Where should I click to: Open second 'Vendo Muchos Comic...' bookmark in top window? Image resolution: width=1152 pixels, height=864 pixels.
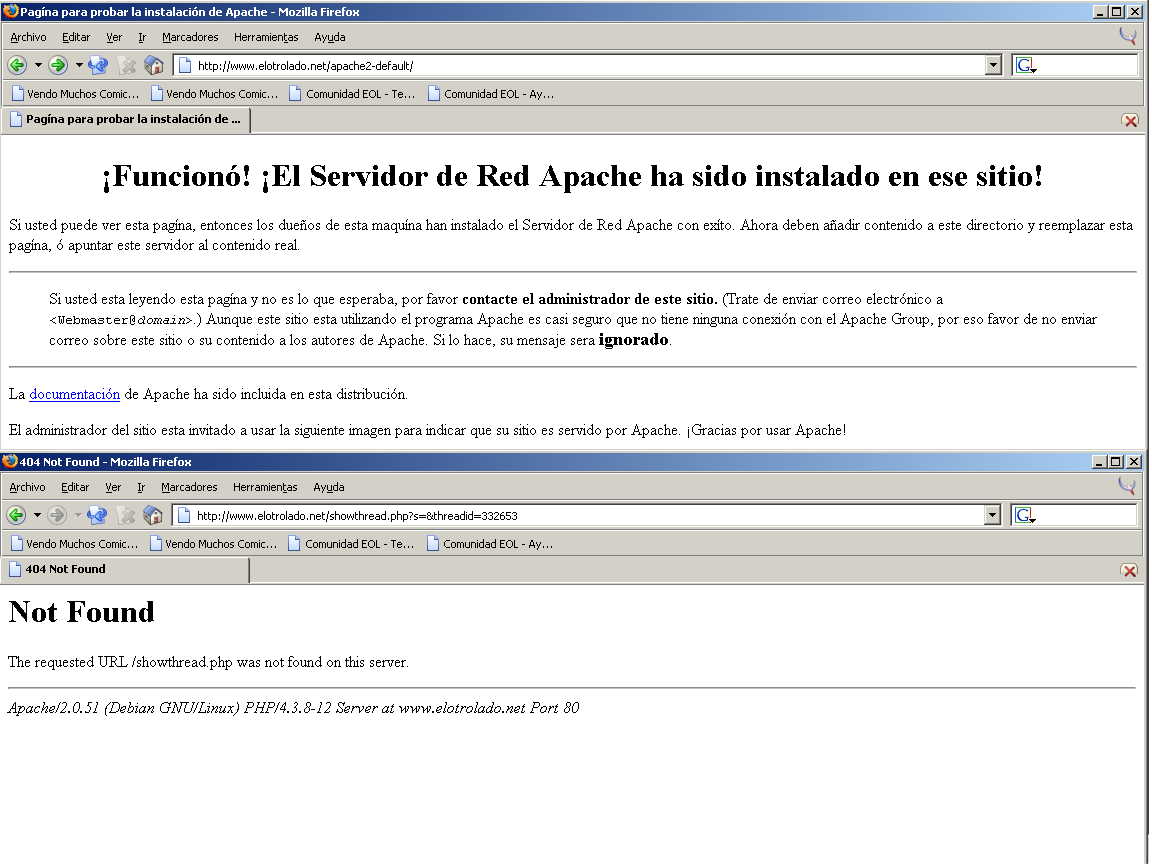pos(214,93)
